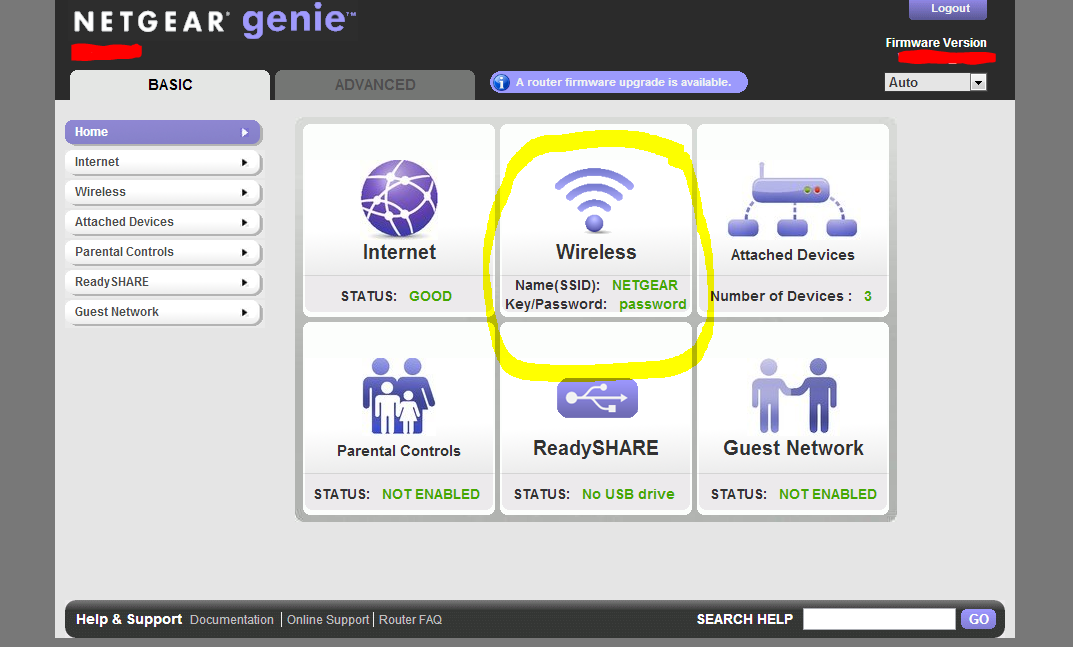
Task: Click the Wireless signal icon
Action: pos(595,200)
